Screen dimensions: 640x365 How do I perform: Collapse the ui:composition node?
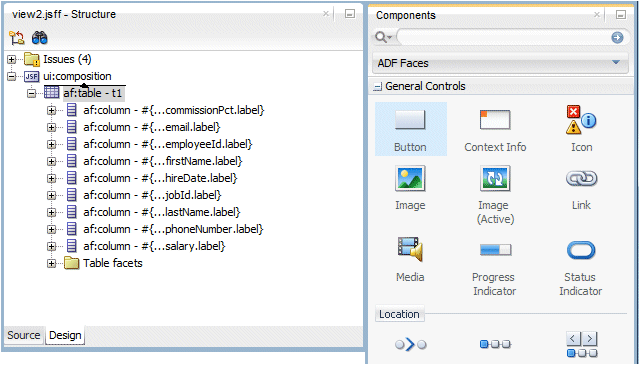point(11,76)
